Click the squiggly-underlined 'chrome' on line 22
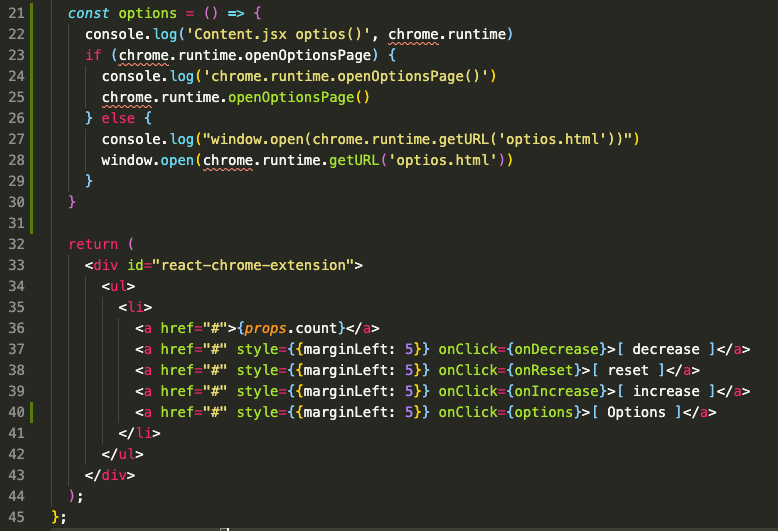 [x=413, y=35]
